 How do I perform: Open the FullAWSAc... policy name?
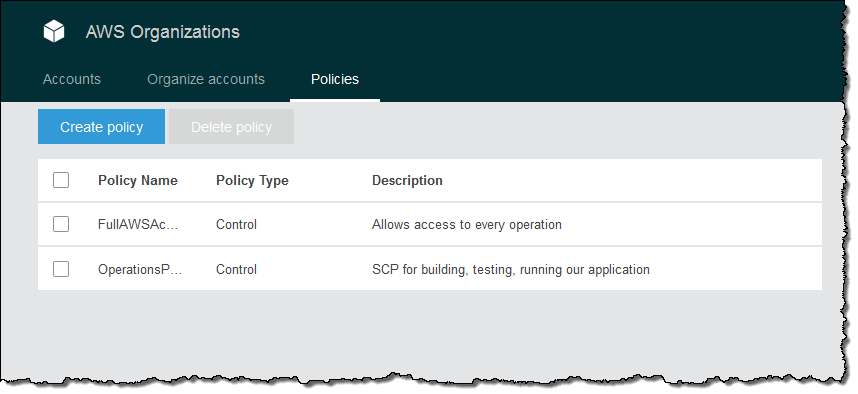point(138,225)
